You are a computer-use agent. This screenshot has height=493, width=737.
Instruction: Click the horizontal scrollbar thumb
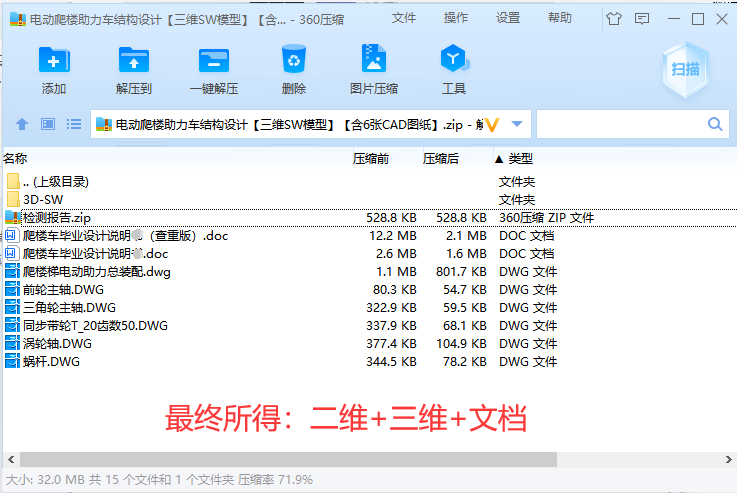point(288,459)
